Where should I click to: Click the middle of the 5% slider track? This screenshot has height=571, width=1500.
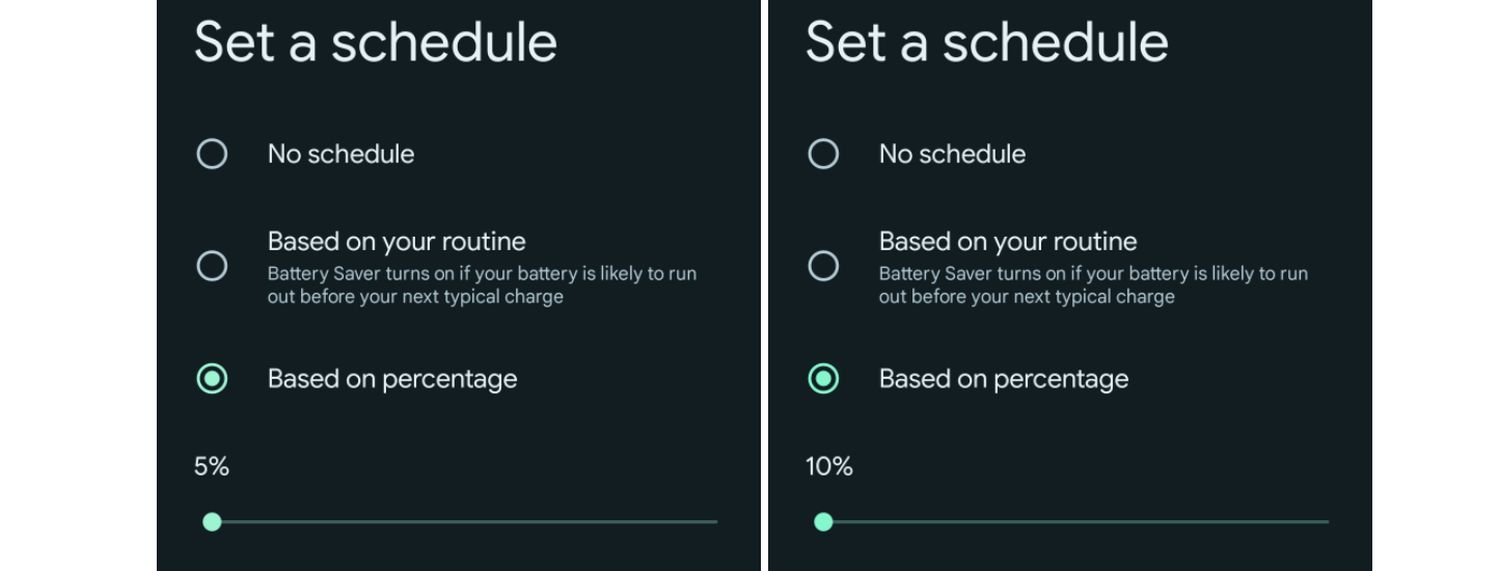coord(464,522)
